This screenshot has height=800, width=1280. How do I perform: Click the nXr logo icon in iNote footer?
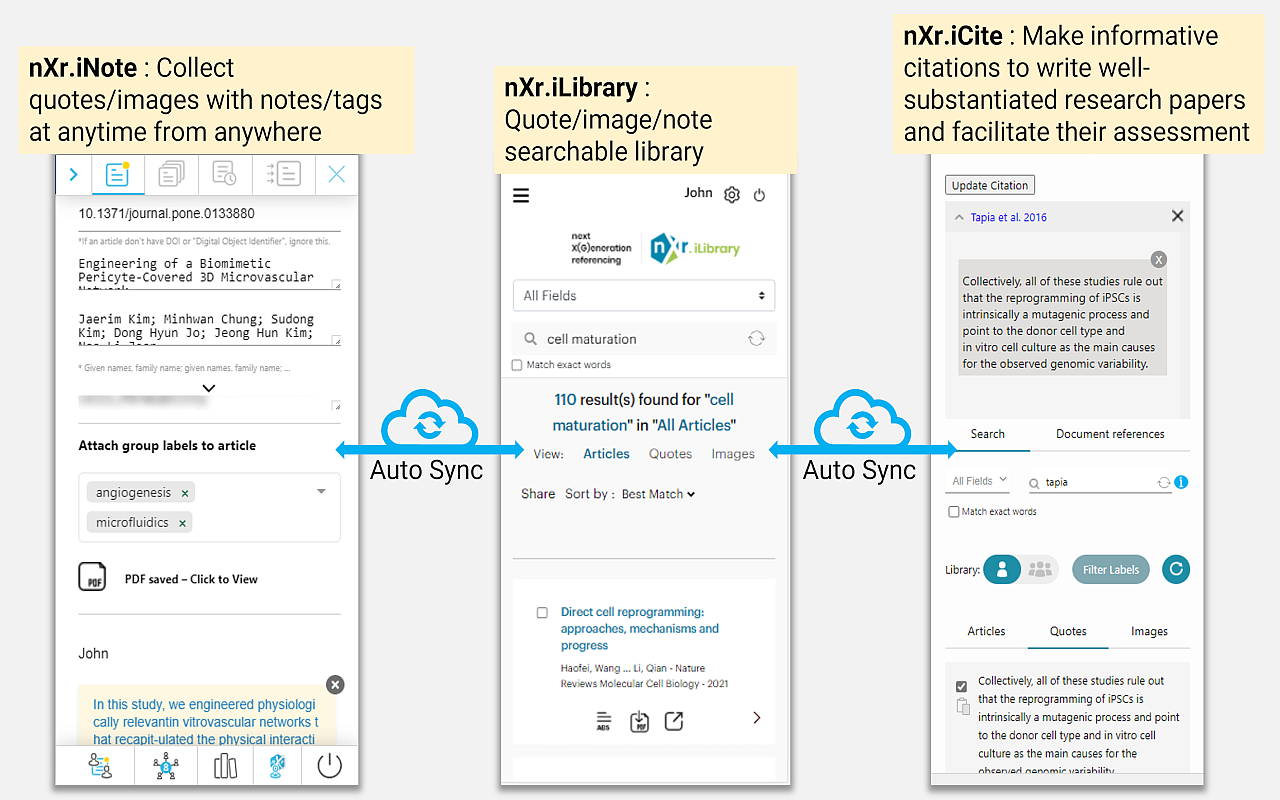click(x=277, y=767)
